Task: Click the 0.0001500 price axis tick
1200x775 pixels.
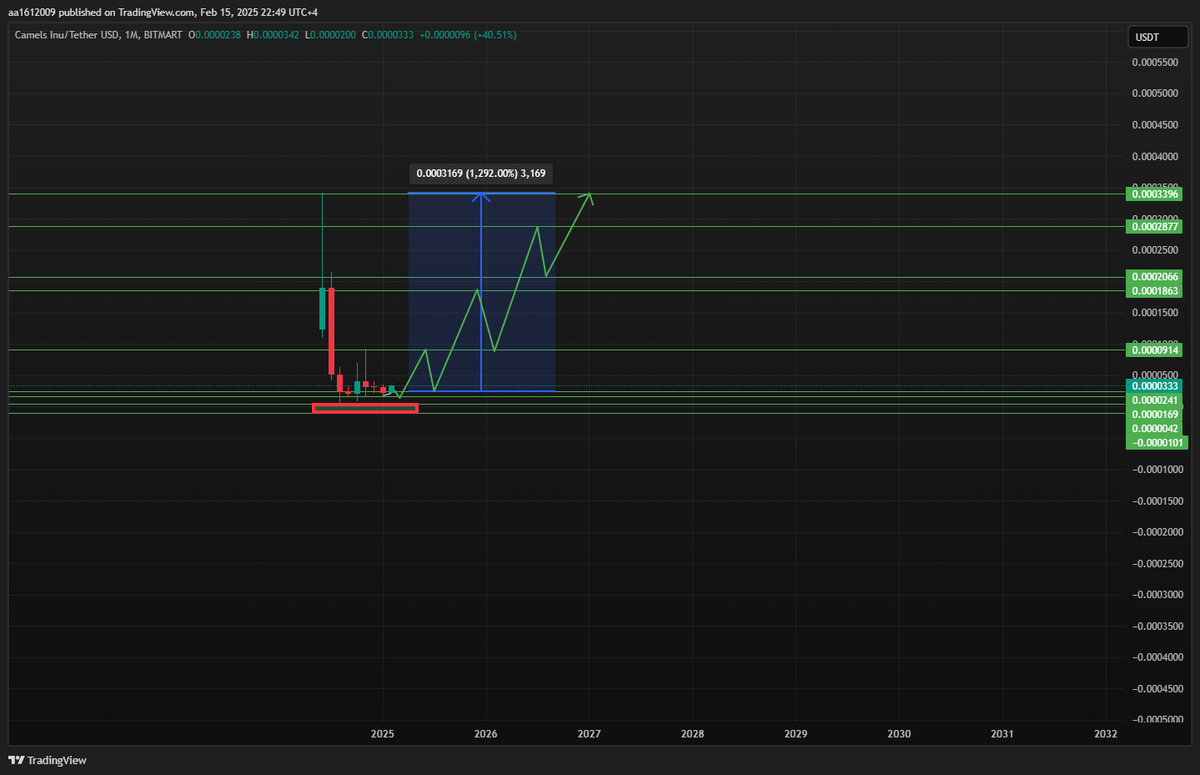Action: pos(1155,313)
